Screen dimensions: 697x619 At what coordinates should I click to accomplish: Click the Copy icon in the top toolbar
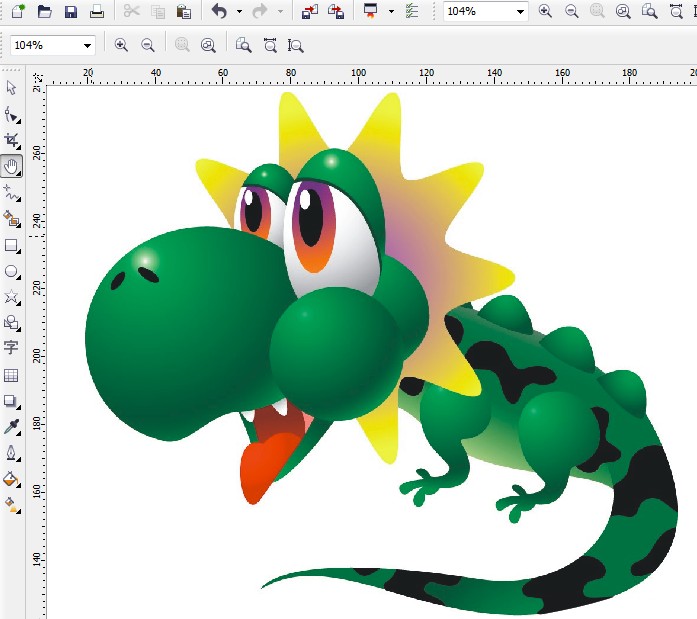(158, 12)
